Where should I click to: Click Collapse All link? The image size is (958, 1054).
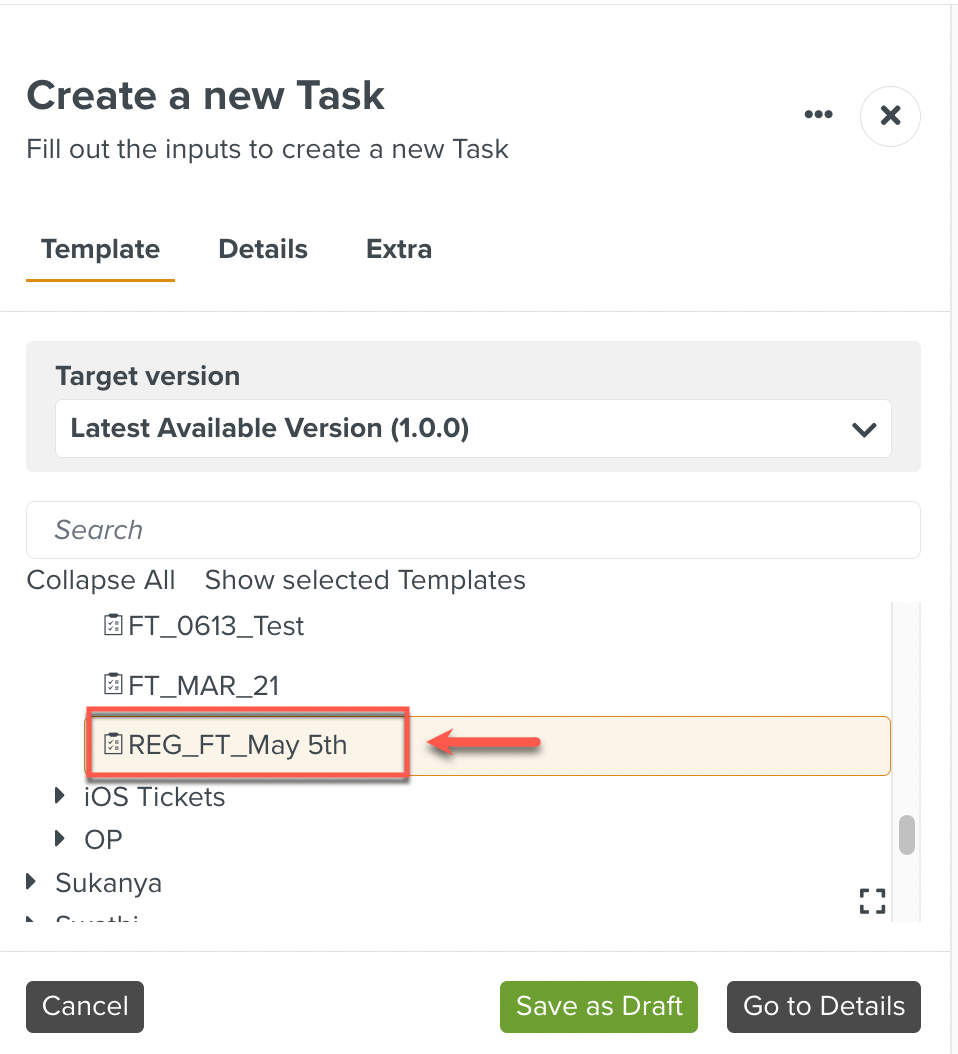101,580
